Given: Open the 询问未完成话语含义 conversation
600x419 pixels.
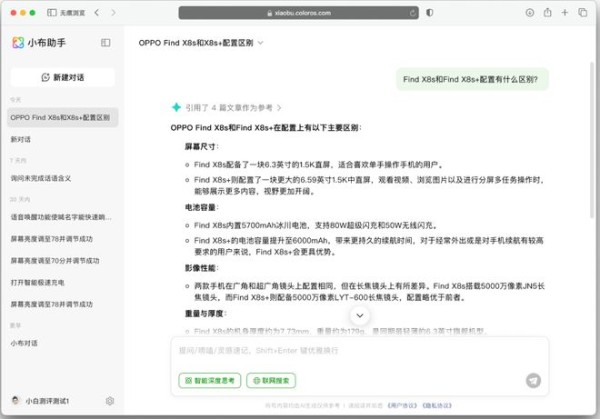Looking at the screenshot, I should 41,178.
